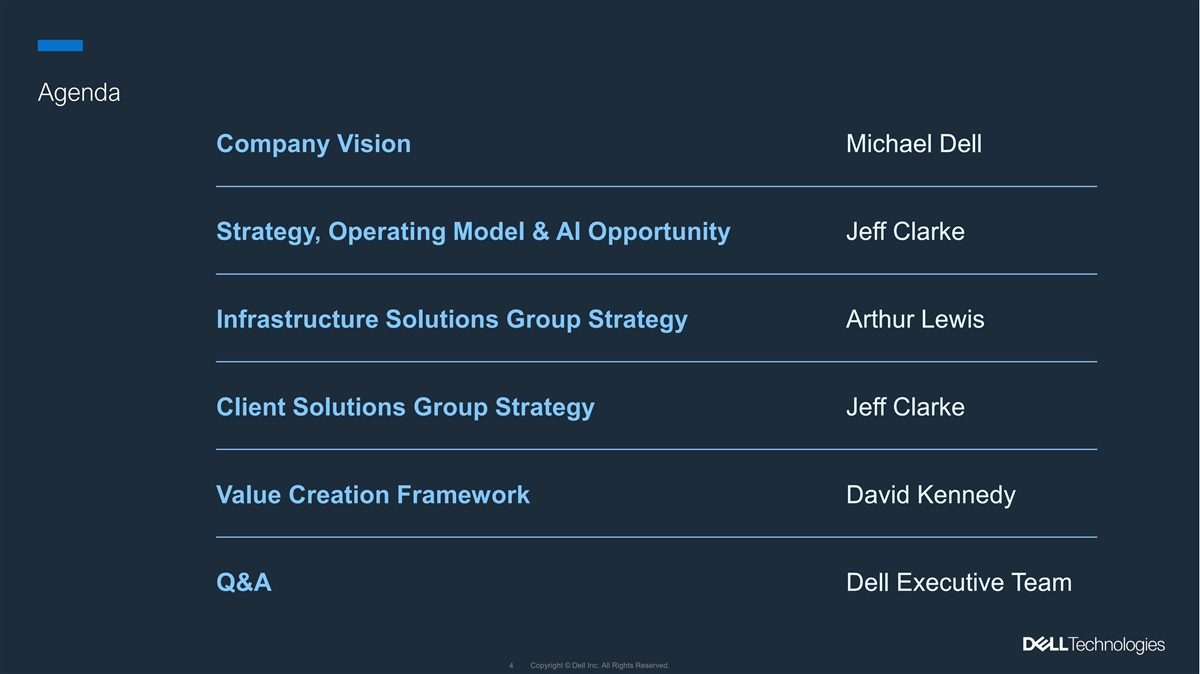Click the slide number 4 in footer
1200x674 pixels.
pyautogui.click(x=512, y=666)
